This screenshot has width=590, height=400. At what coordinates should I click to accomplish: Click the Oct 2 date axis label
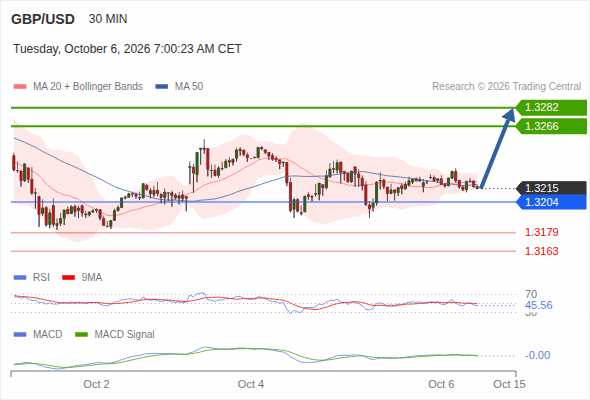point(96,384)
